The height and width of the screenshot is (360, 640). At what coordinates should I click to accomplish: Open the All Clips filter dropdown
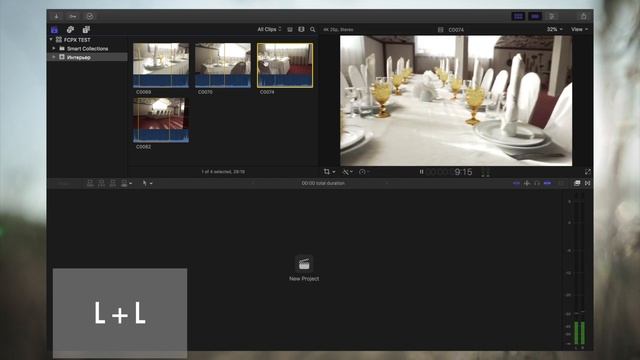pos(269,29)
